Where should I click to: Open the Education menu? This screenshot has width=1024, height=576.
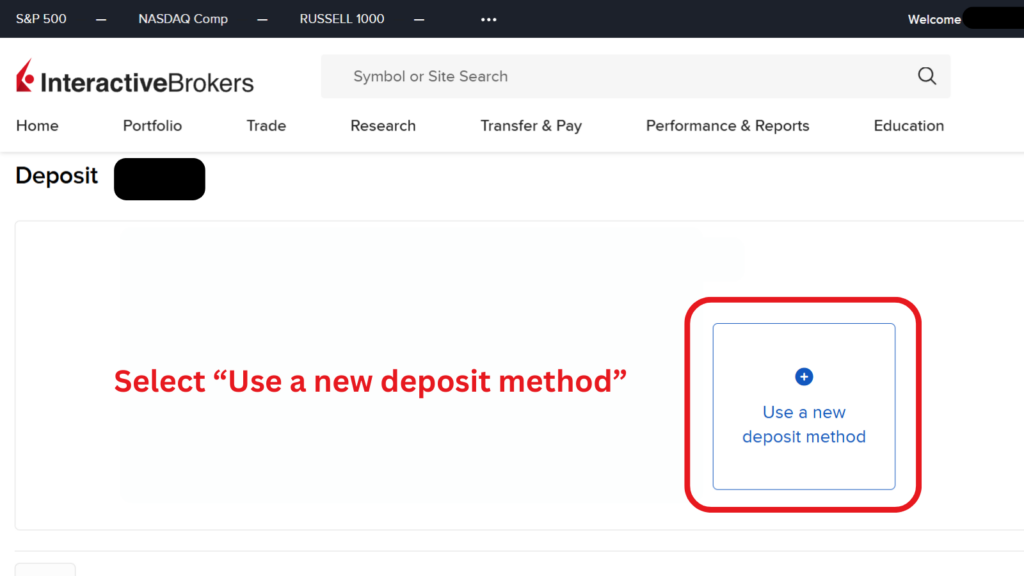[908, 125]
